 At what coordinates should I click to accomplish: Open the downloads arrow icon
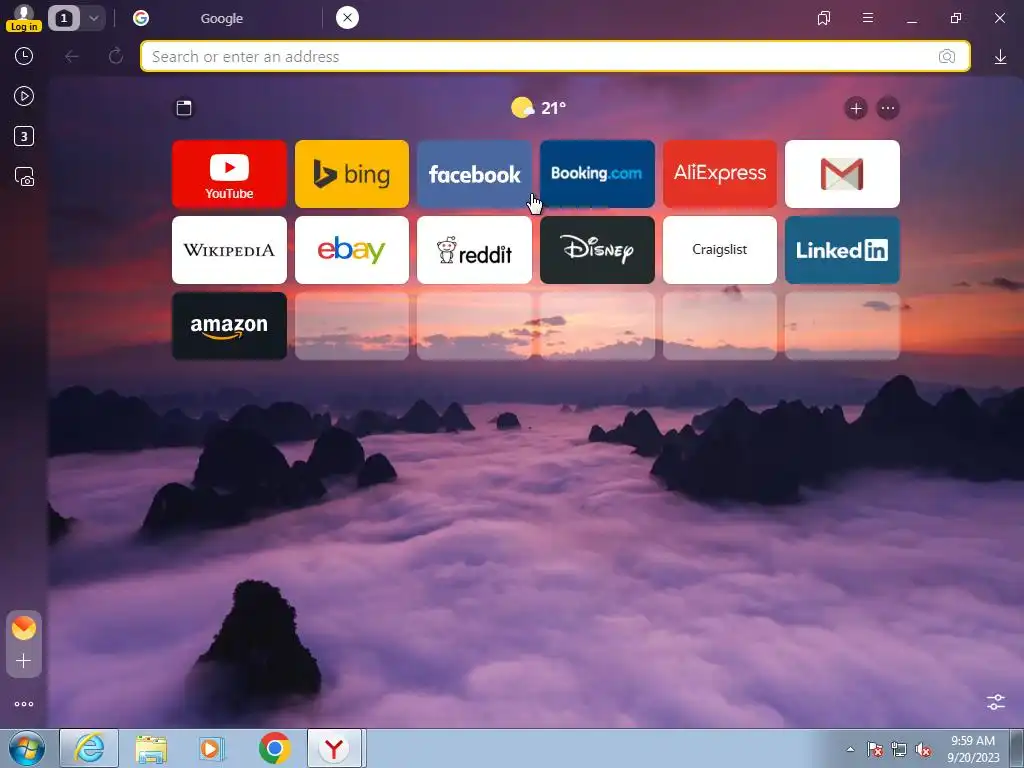click(1000, 57)
